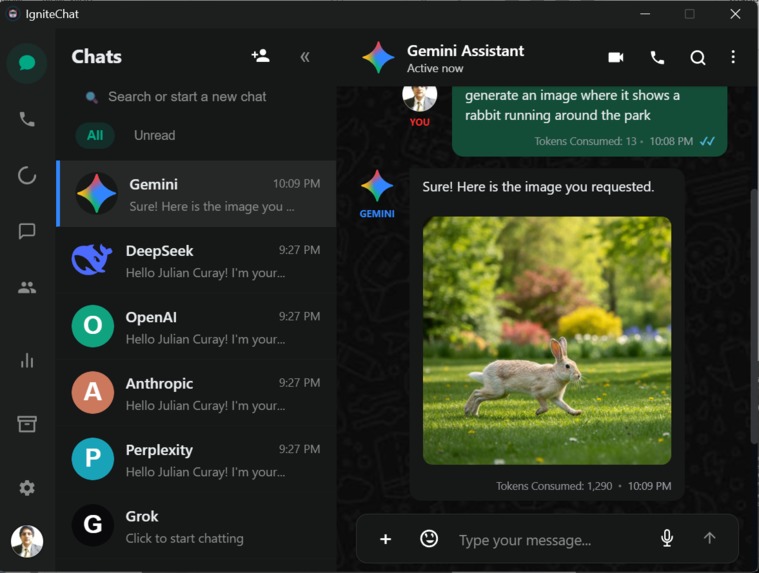This screenshot has width=759, height=573.
Task: Click the orange Anthropic 'A' avatar
Action: tap(92, 392)
